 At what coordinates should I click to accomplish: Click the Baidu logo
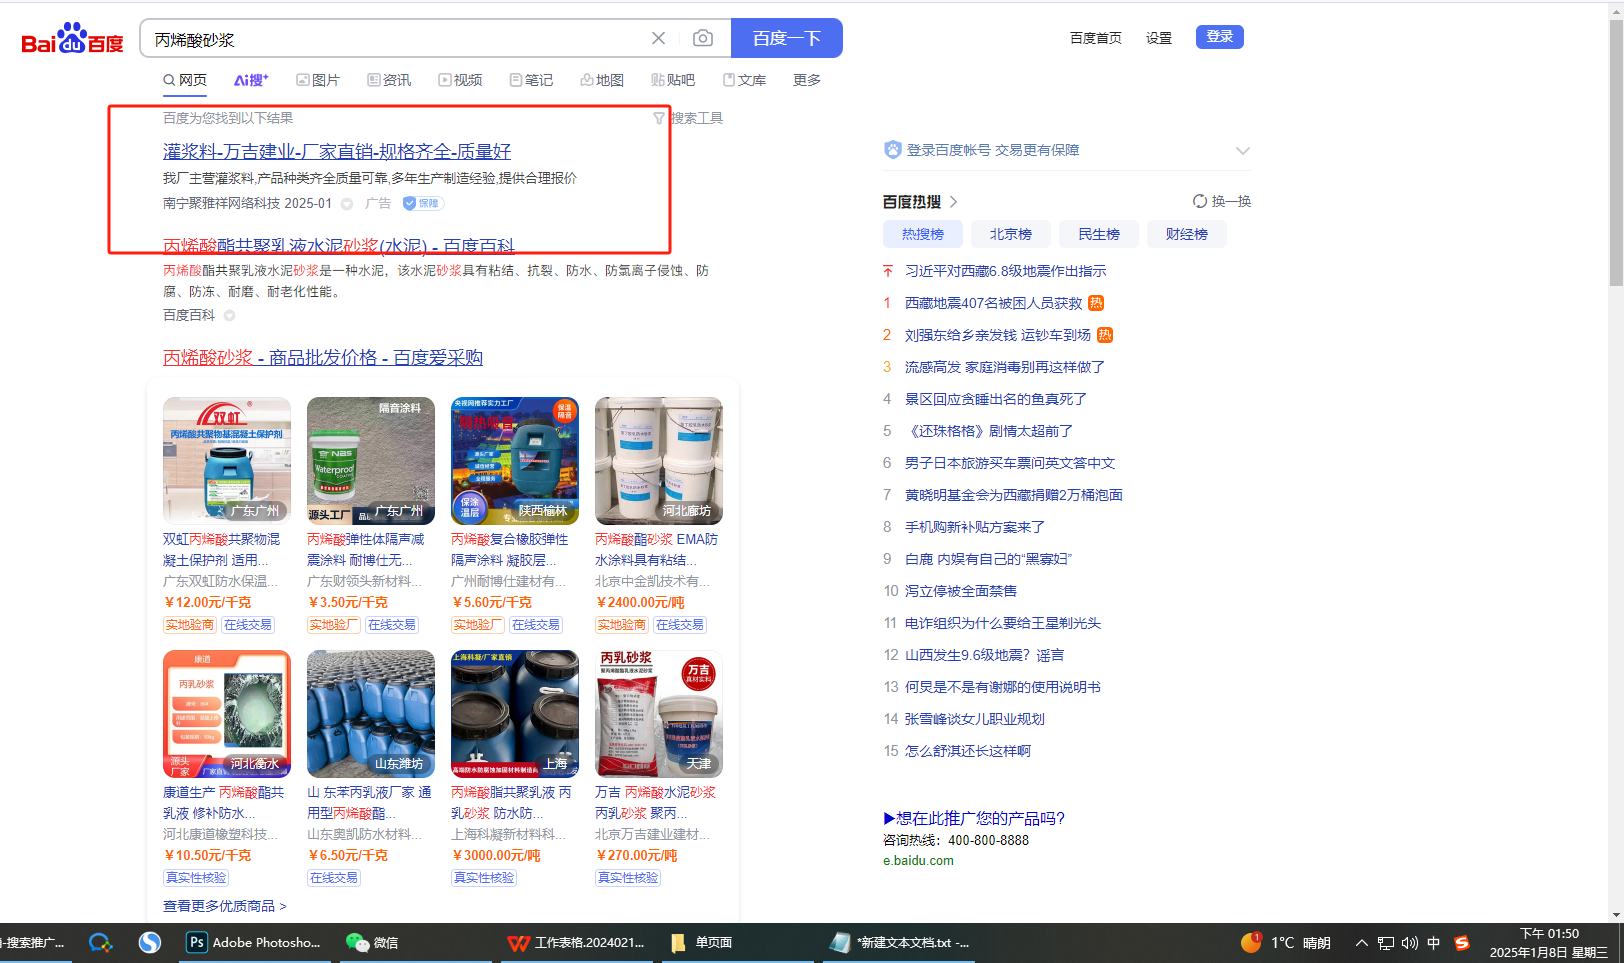[72, 39]
